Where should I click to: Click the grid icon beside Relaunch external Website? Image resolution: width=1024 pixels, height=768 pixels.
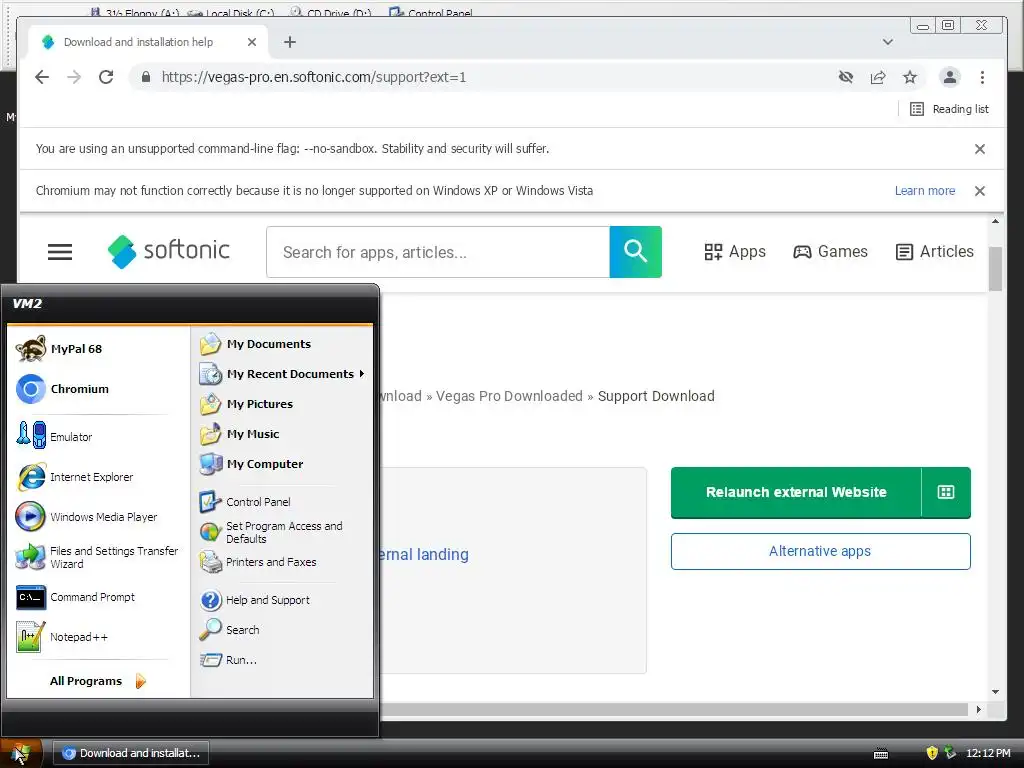946,492
